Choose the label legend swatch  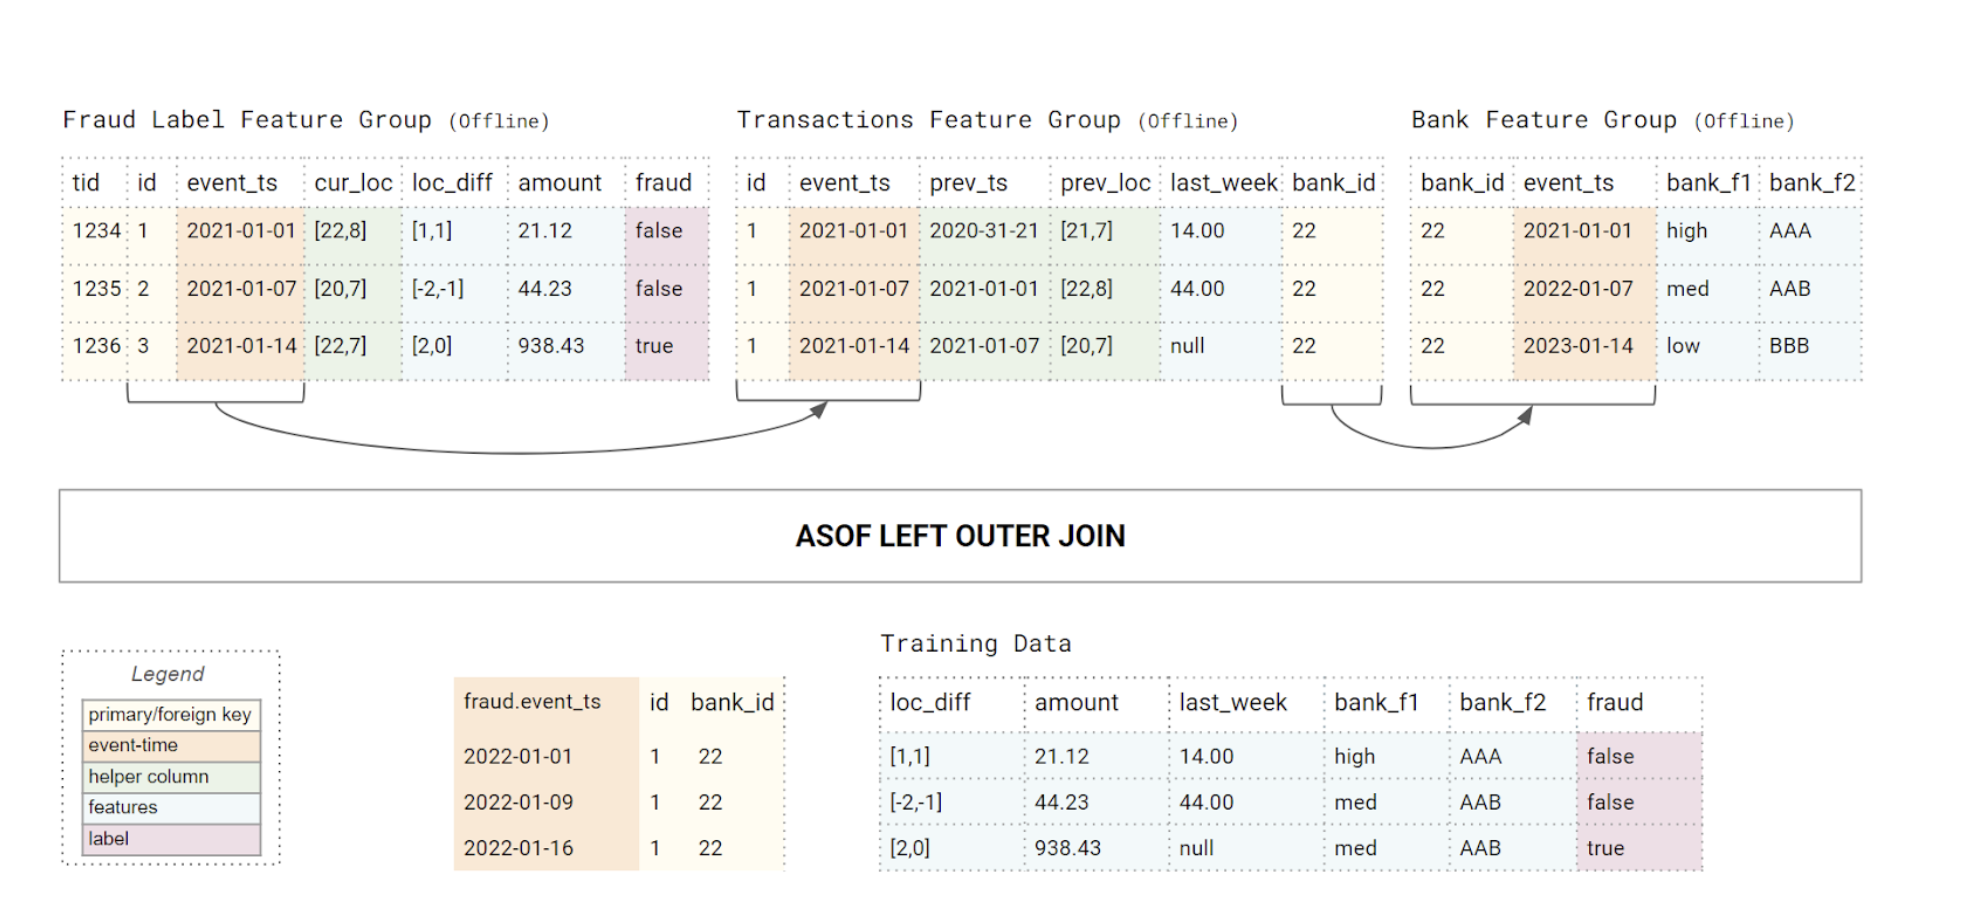pos(170,839)
